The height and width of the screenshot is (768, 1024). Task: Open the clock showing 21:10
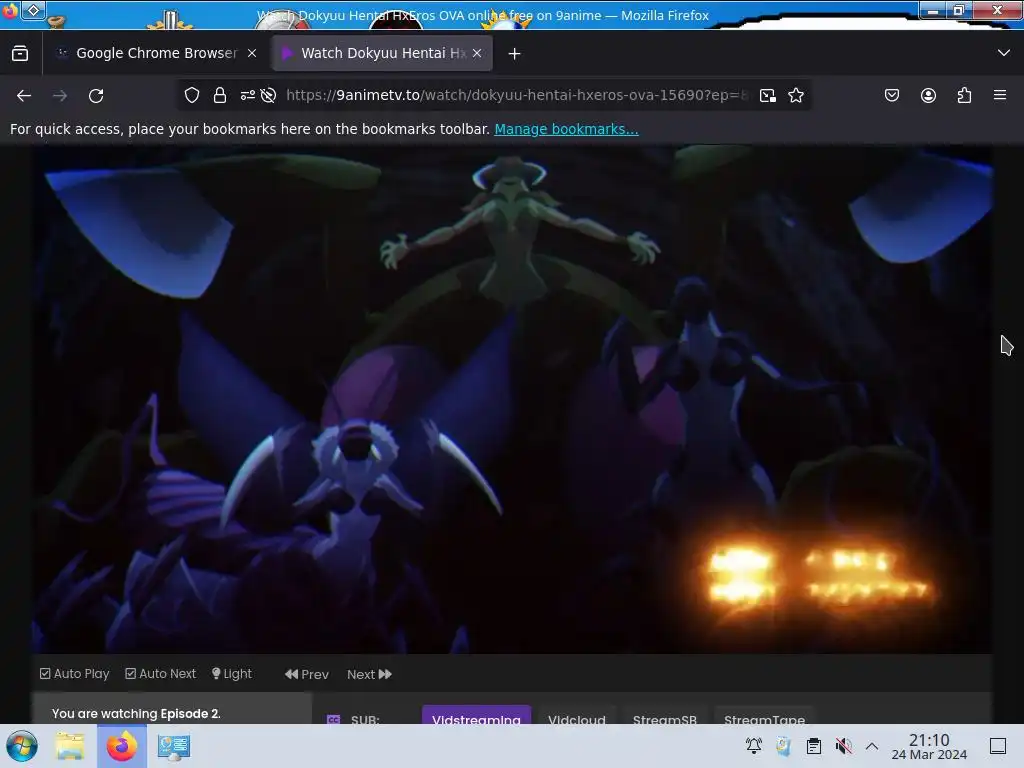(x=929, y=746)
